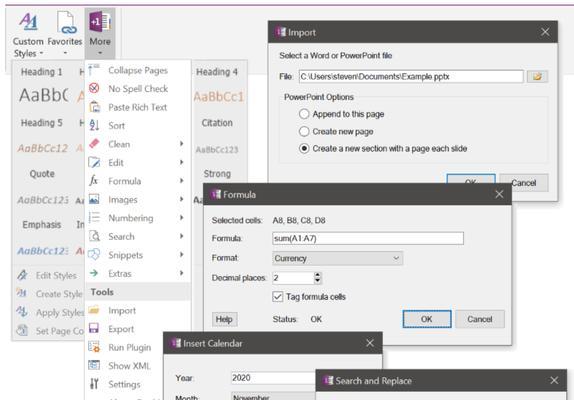Expand the Clean submenu arrow
Image resolution: width=574 pixels, height=400 pixels.
pyautogui.click(x=181, y=144)
